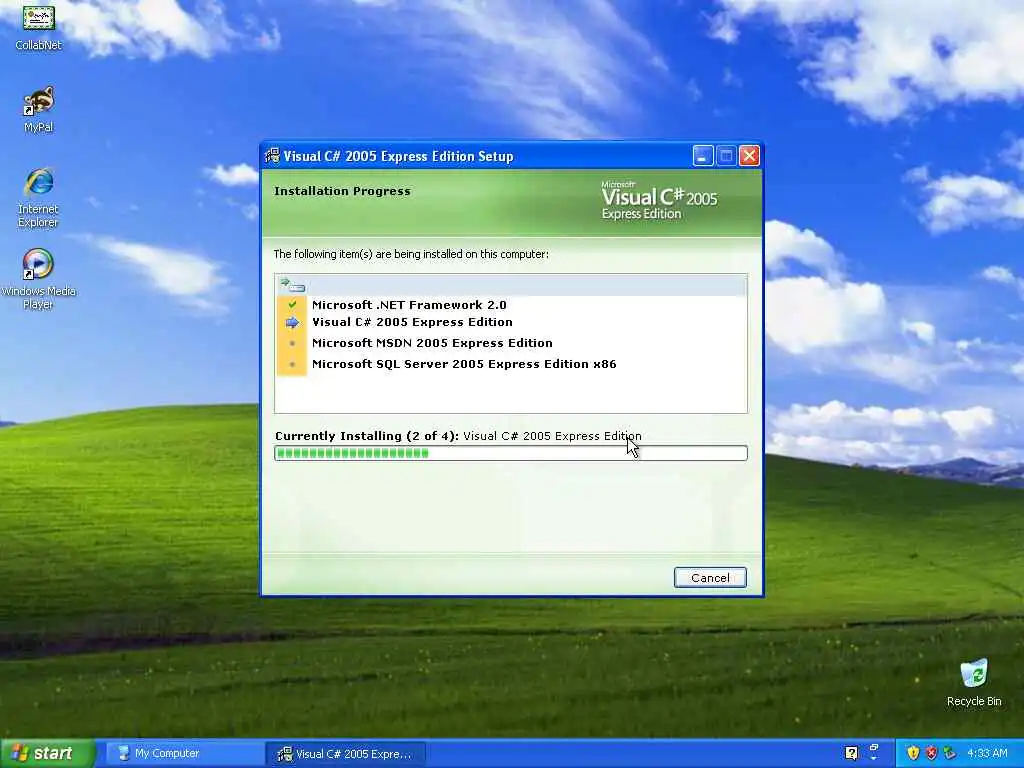The image size is (1024, 768).
Task: Click the yellow security shield tray icon
Action: coord(913,753)
